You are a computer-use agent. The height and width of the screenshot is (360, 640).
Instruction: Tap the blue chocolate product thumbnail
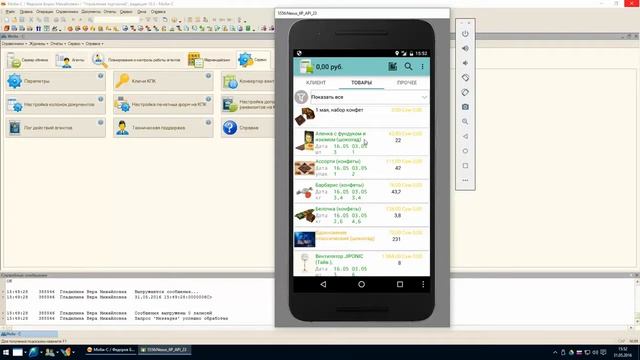pos(304,239)
